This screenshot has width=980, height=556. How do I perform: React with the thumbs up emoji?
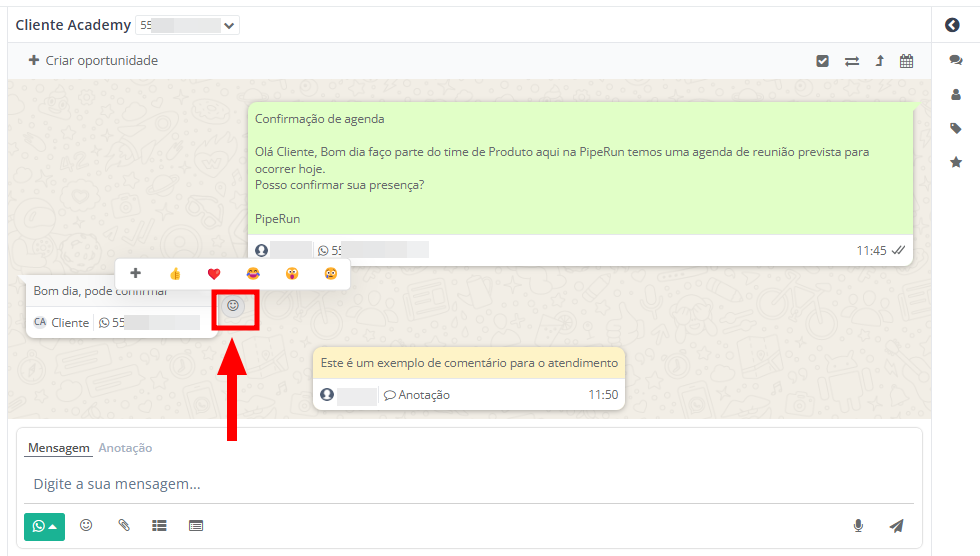coord(175,274)
